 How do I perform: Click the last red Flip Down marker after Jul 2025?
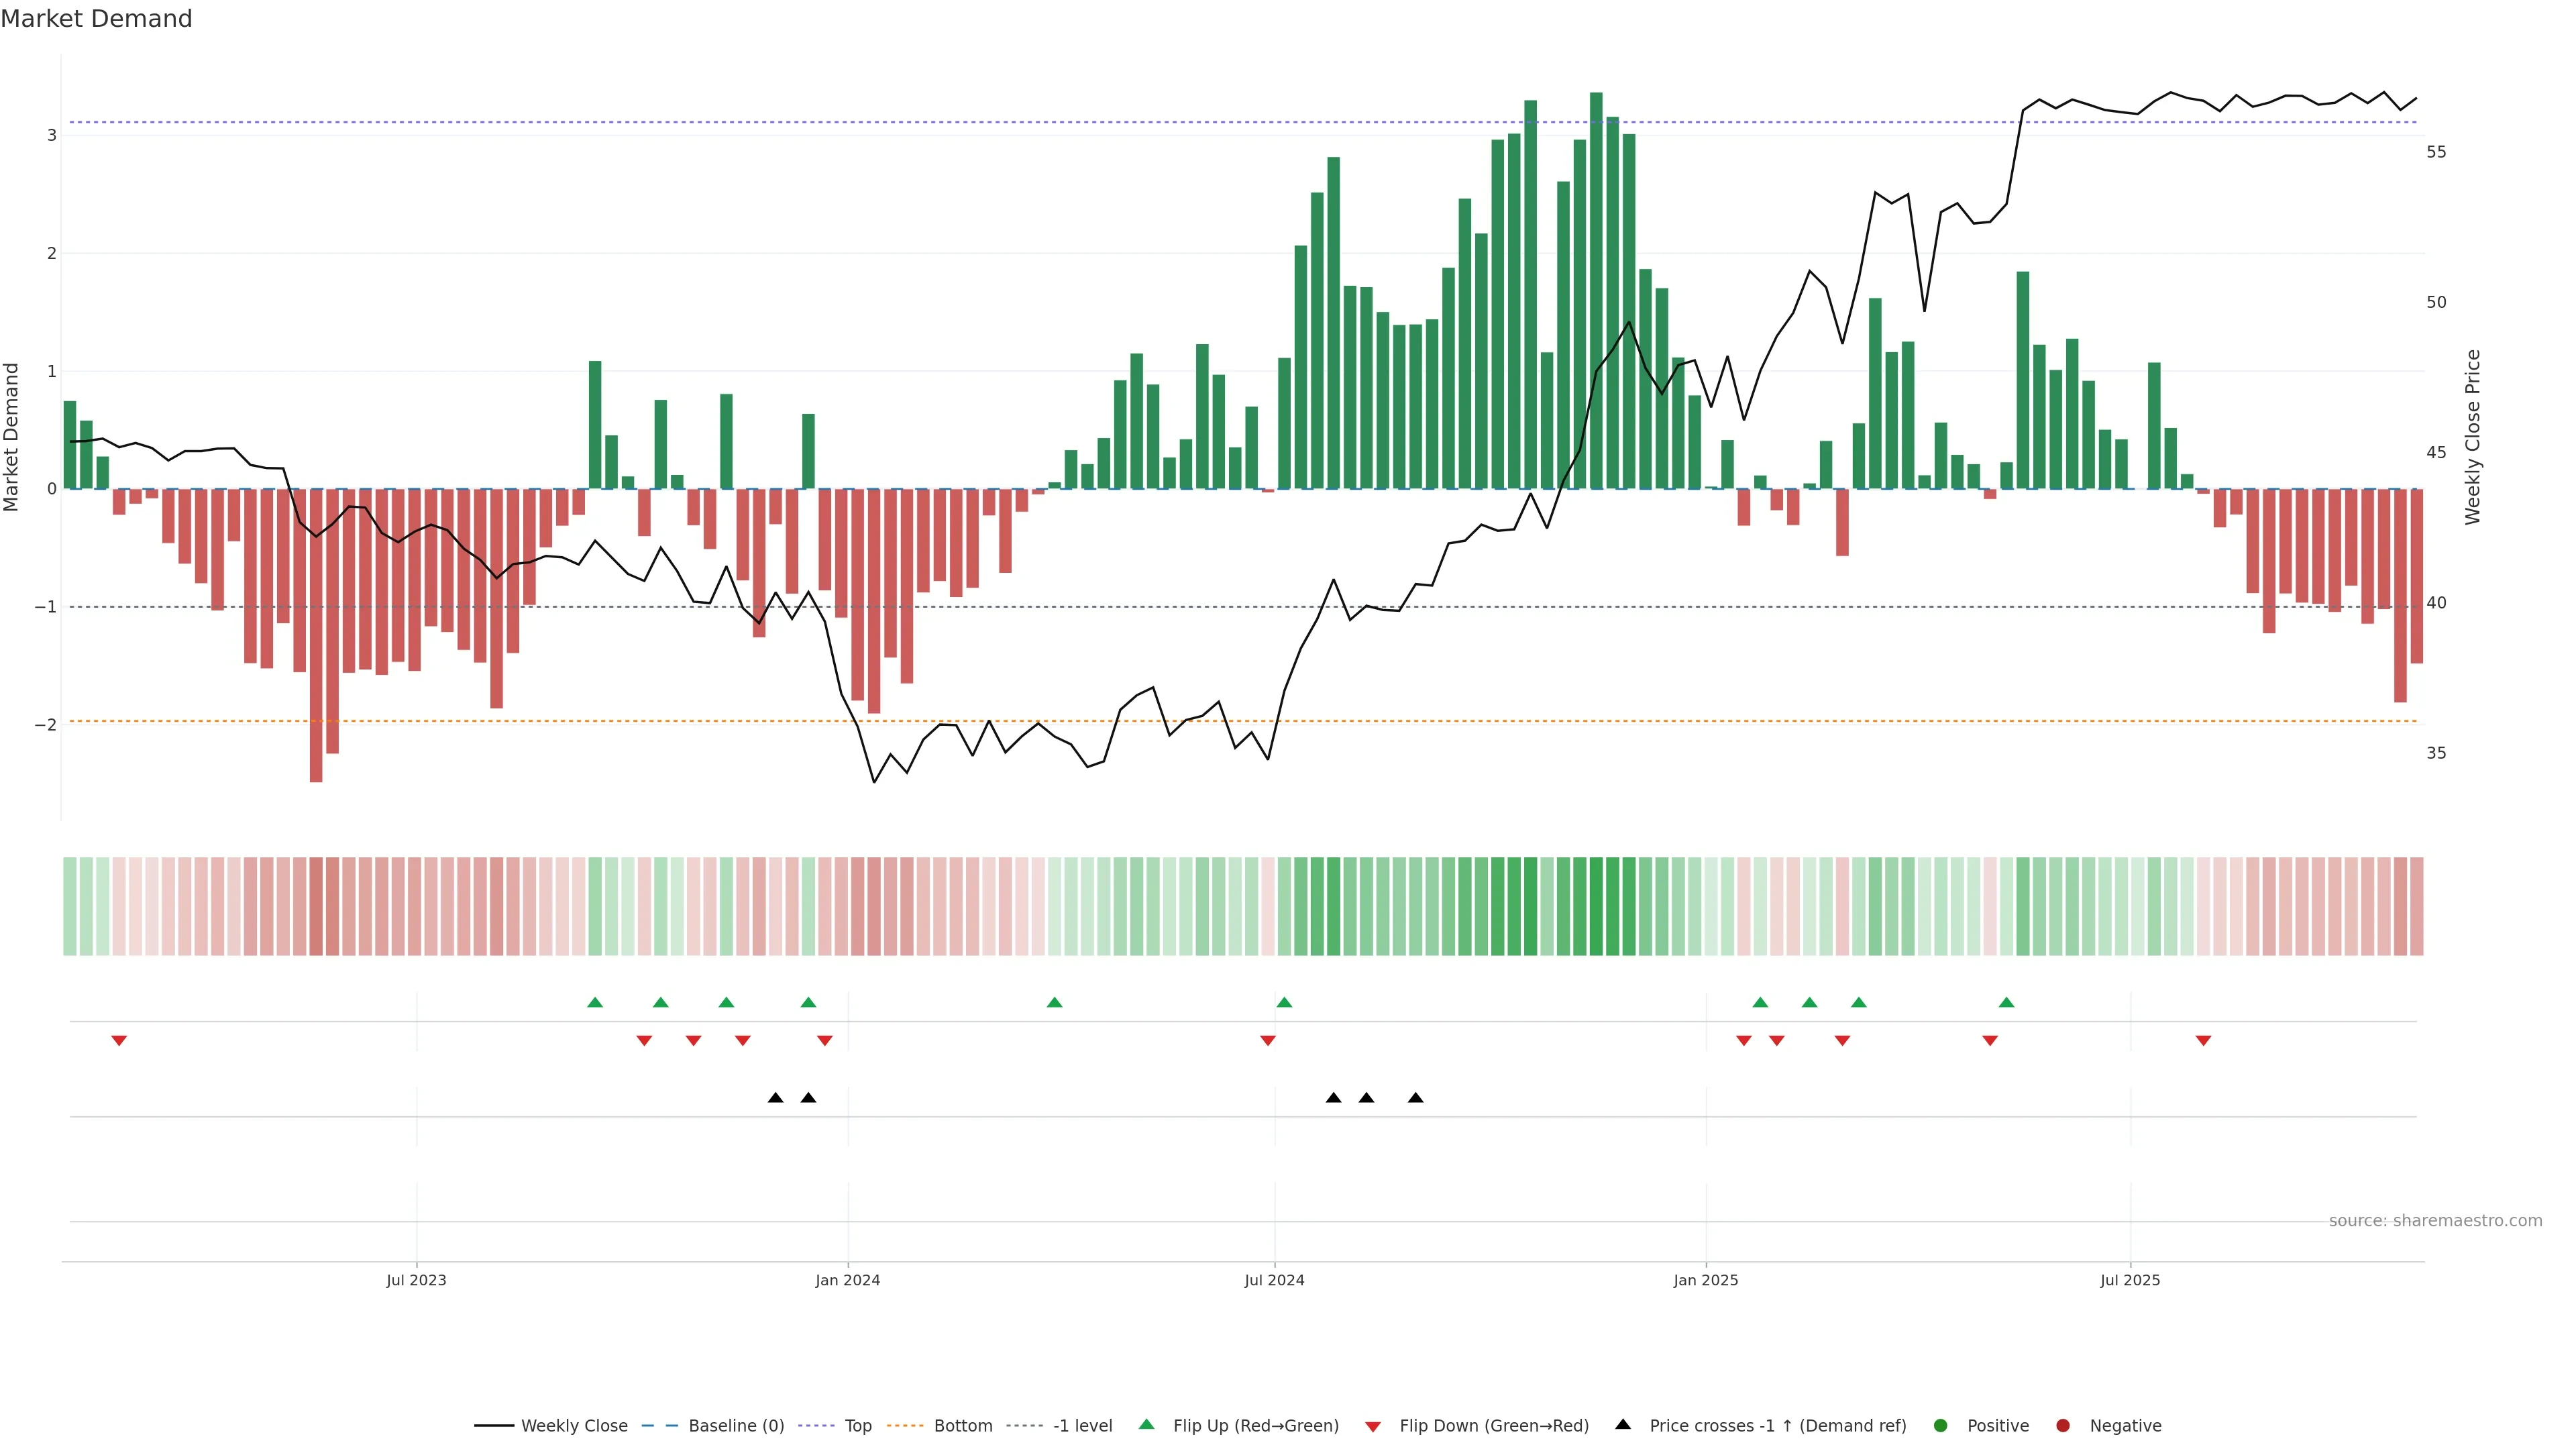point(2203,1041)
